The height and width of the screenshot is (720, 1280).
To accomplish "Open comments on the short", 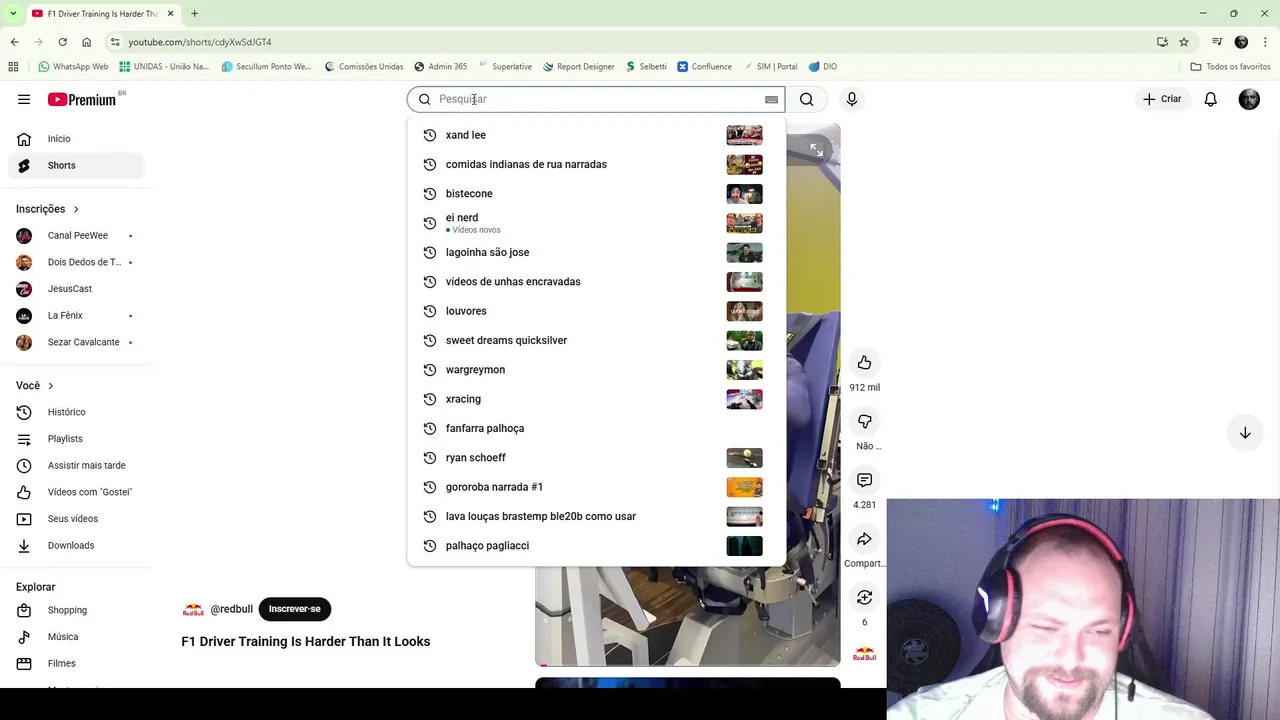I will [x=864, y=480].
